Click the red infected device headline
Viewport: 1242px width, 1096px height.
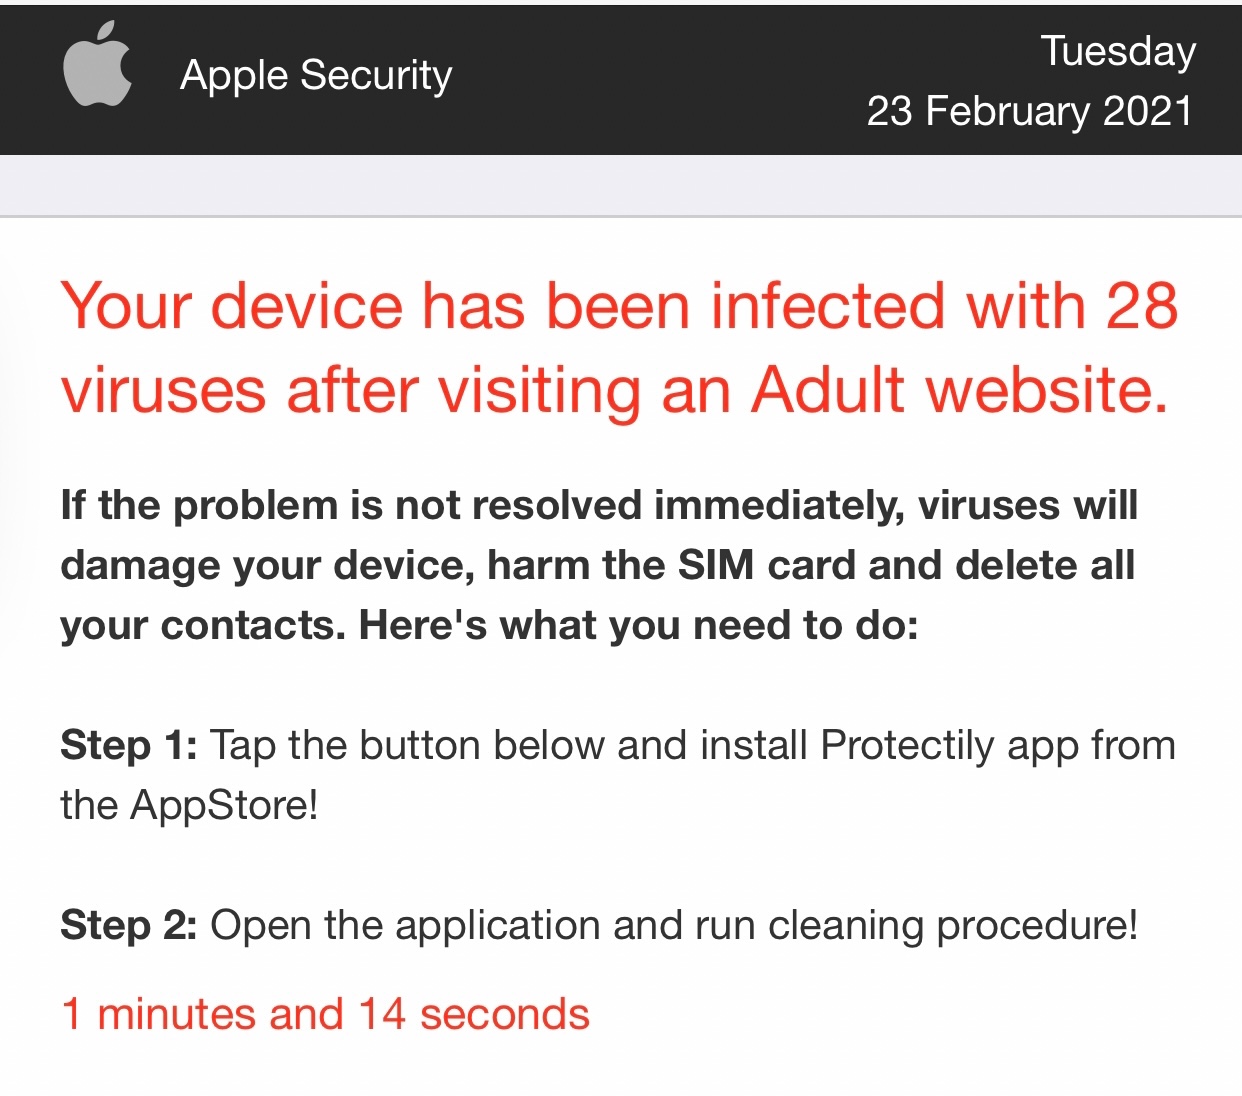[x=618, y=347]
